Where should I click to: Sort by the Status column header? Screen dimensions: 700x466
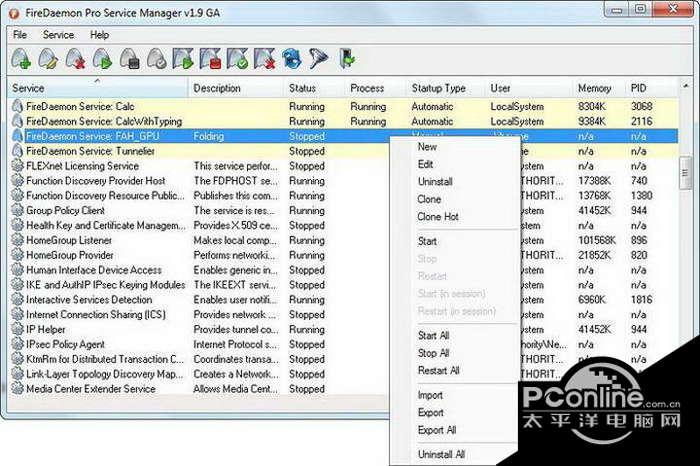tap(314, 88)
